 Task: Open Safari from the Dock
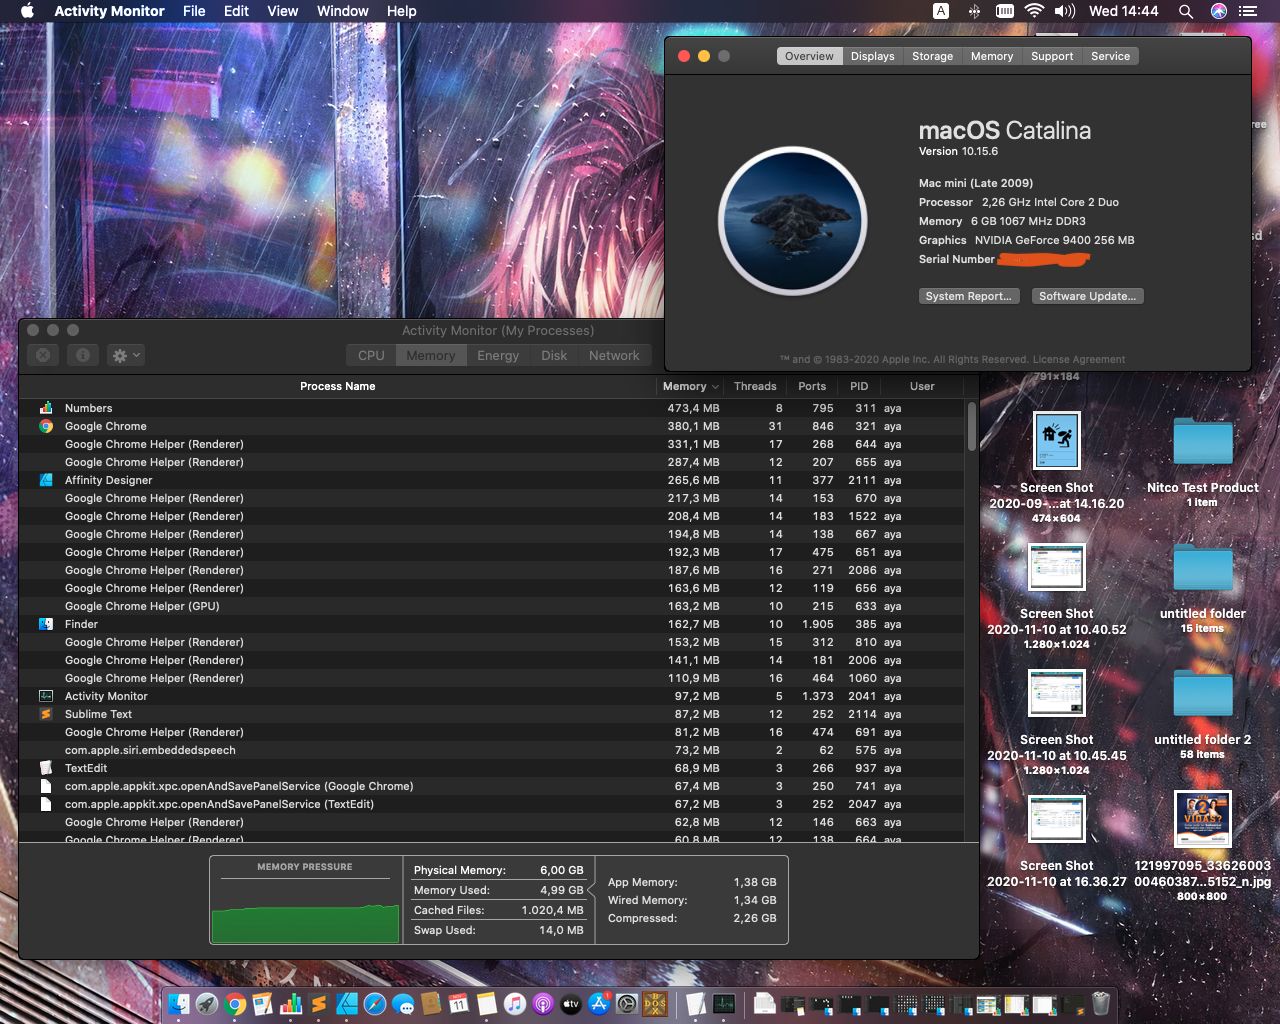[x=375, y=1004]
